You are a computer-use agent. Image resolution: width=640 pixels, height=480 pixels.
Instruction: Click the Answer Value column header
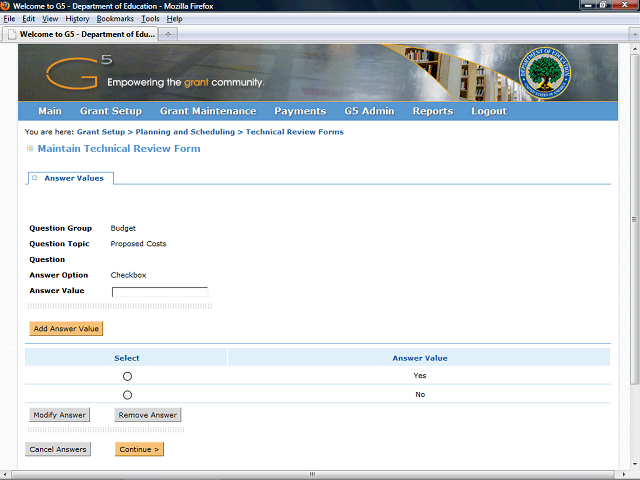pyautogui.click(x=420, y=358)
